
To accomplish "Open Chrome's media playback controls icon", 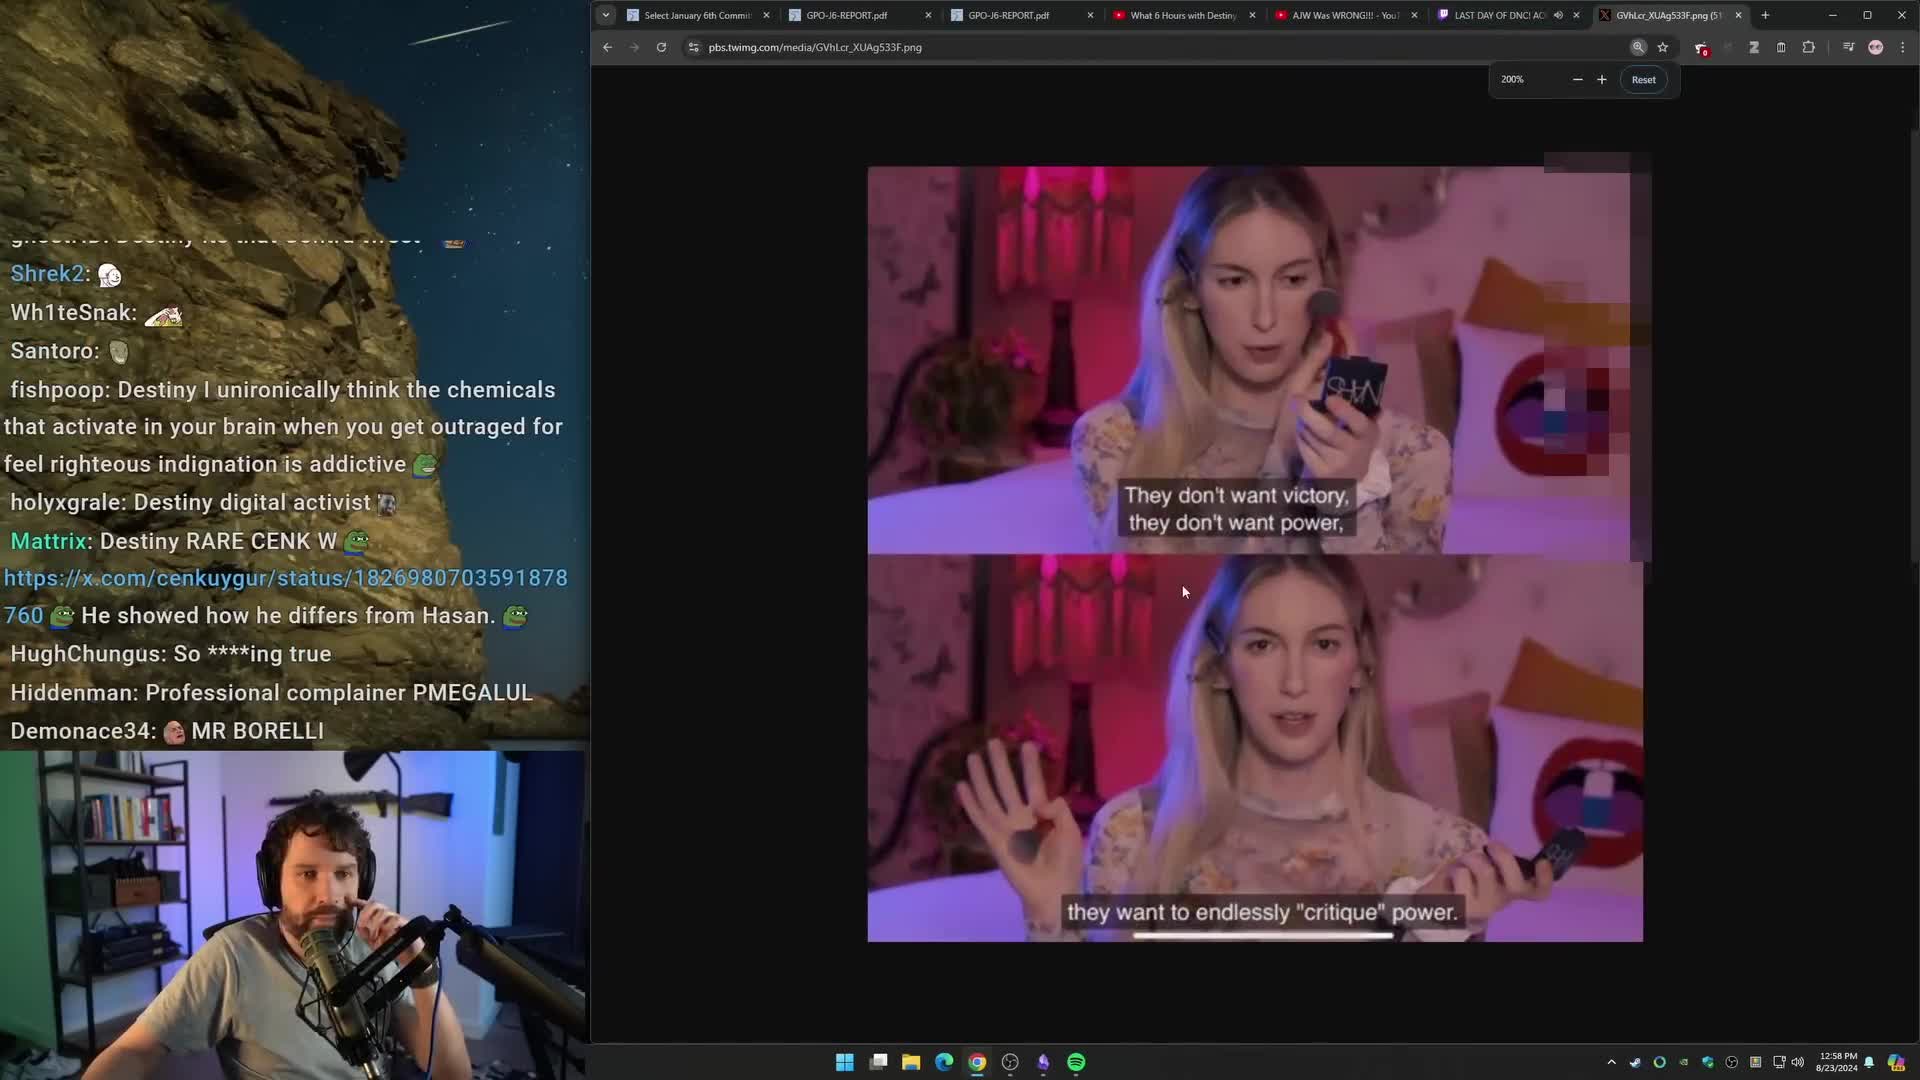I will (x=1848, y=47).
